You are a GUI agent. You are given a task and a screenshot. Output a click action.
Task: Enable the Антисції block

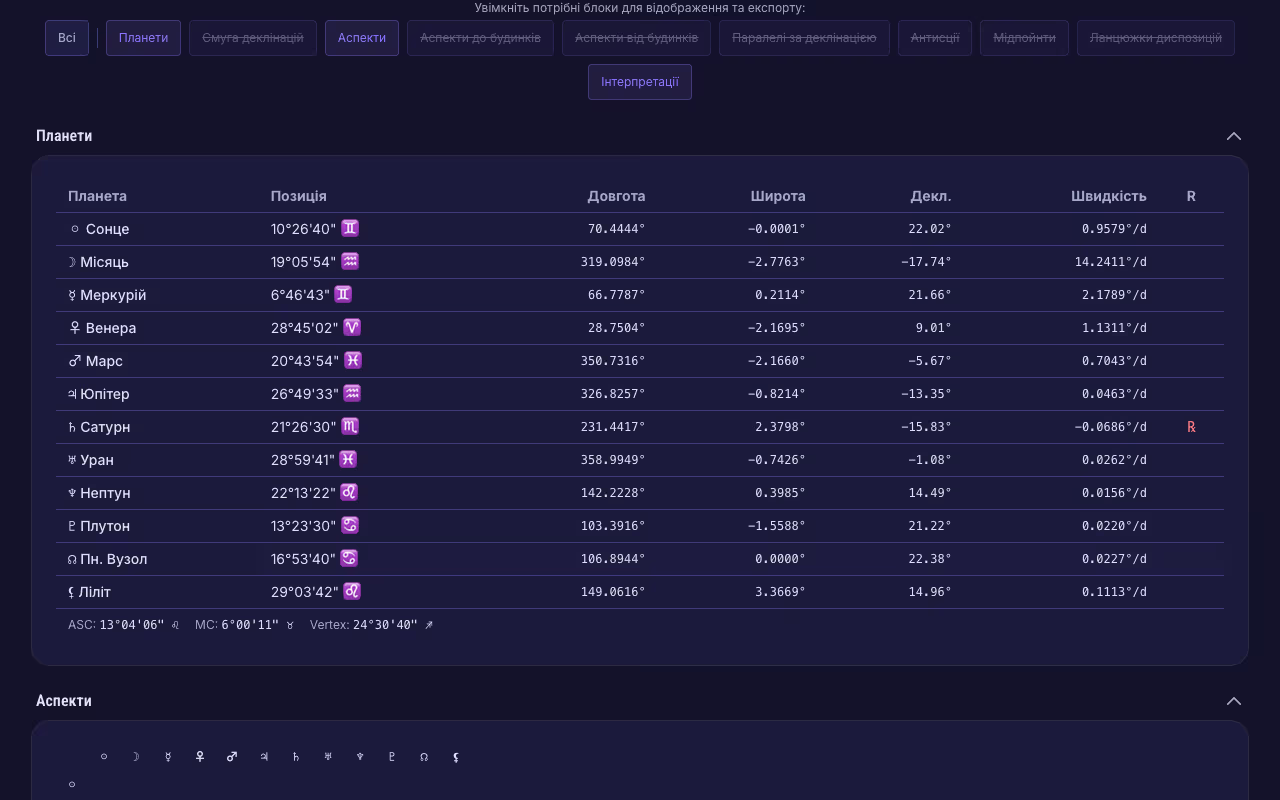point(935,38)
